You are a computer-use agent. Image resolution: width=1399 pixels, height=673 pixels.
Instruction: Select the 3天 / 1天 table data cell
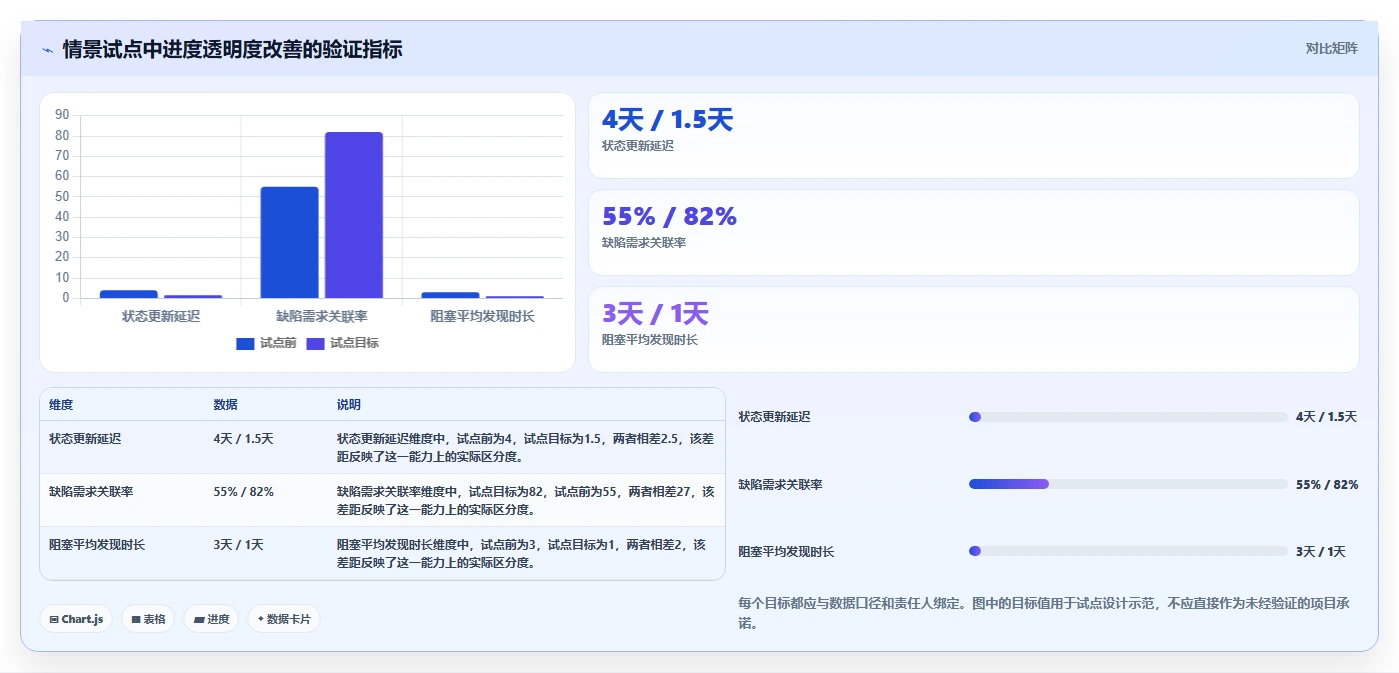point(238,545)
